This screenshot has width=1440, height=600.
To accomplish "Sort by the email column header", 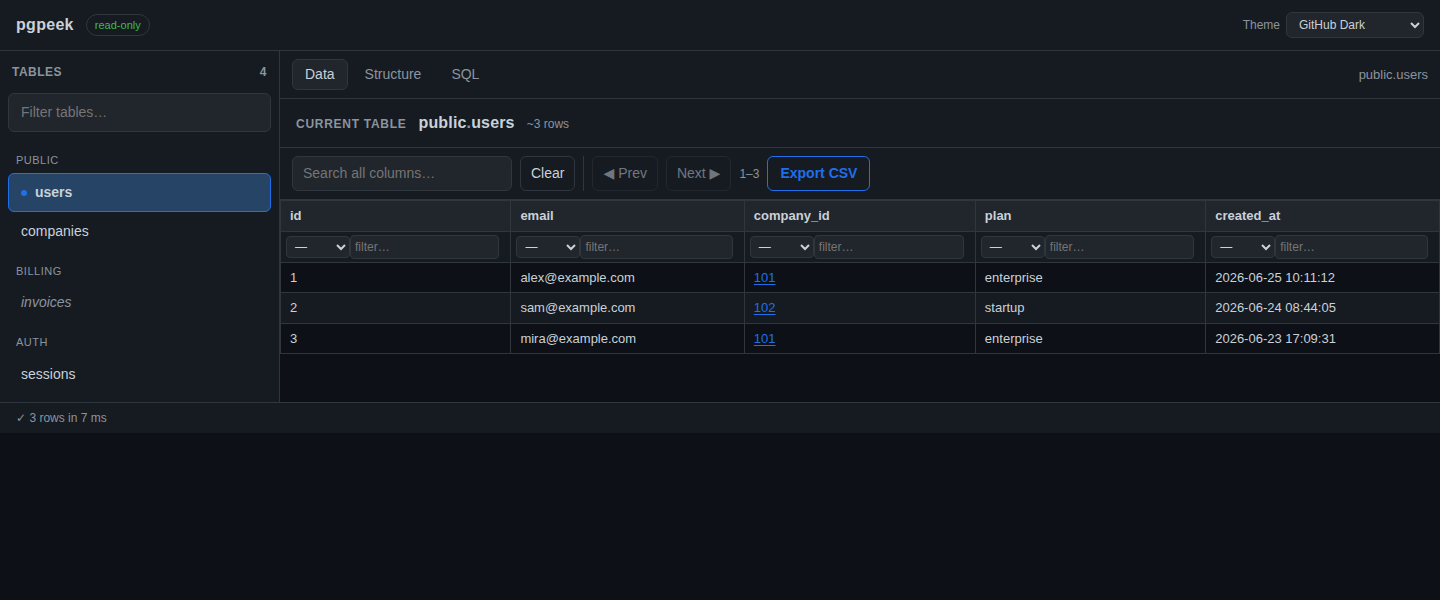I will coord(627,216).
